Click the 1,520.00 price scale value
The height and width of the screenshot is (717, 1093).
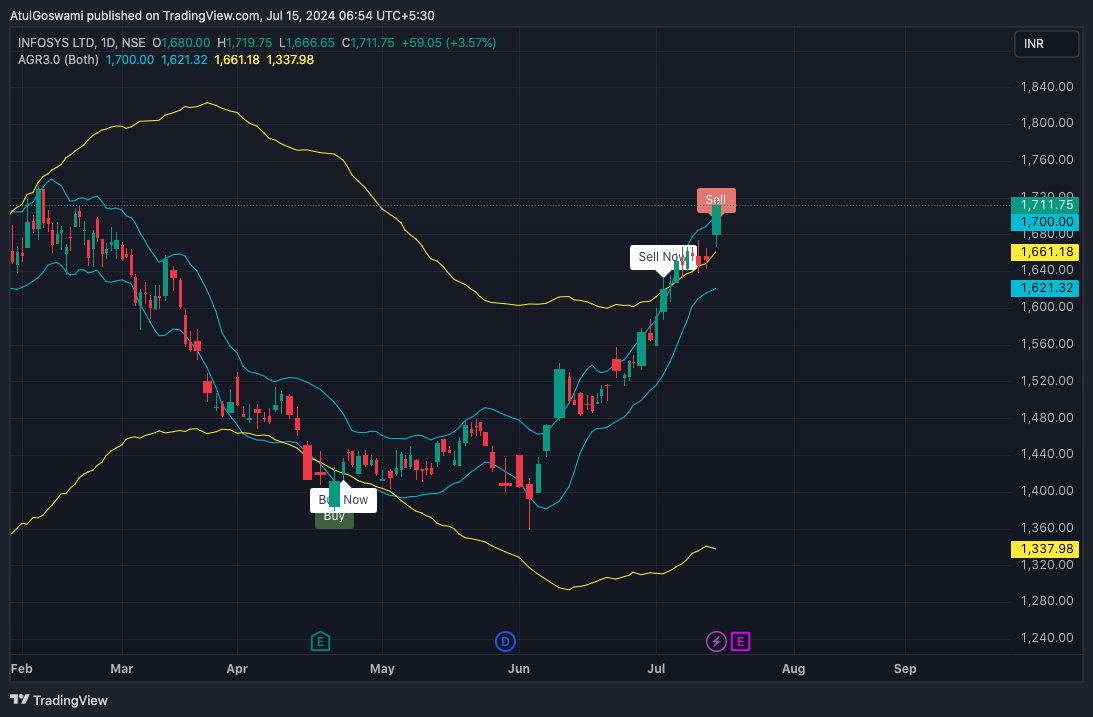[1046, 380]
